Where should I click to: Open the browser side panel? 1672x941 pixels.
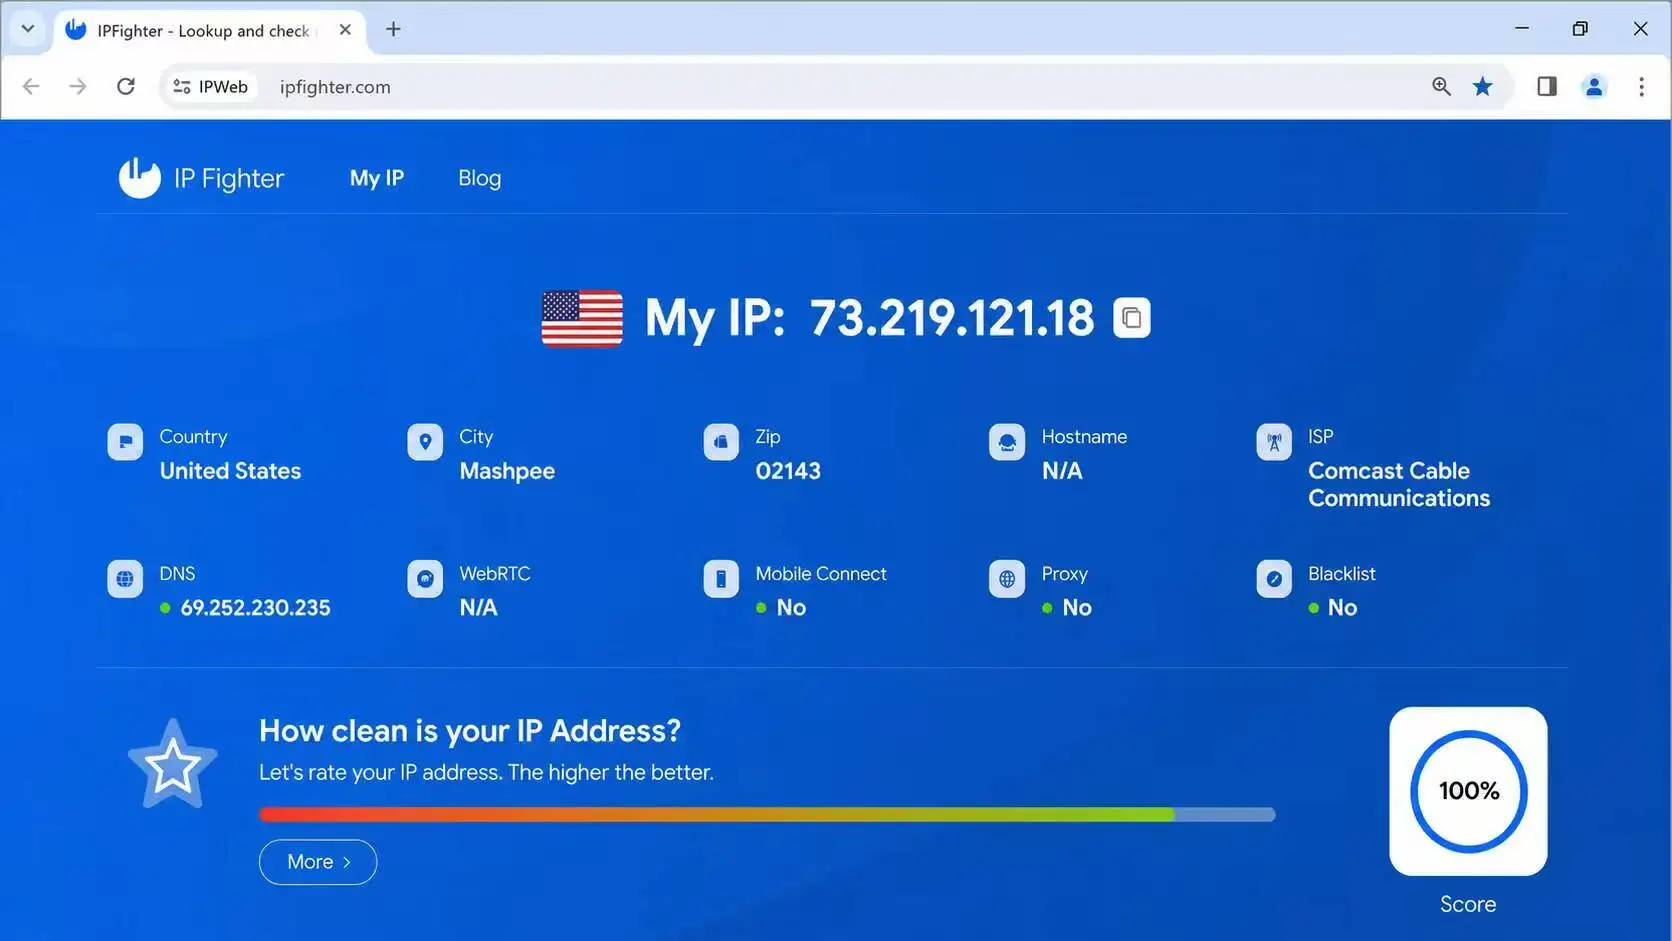click(1547, 87)
